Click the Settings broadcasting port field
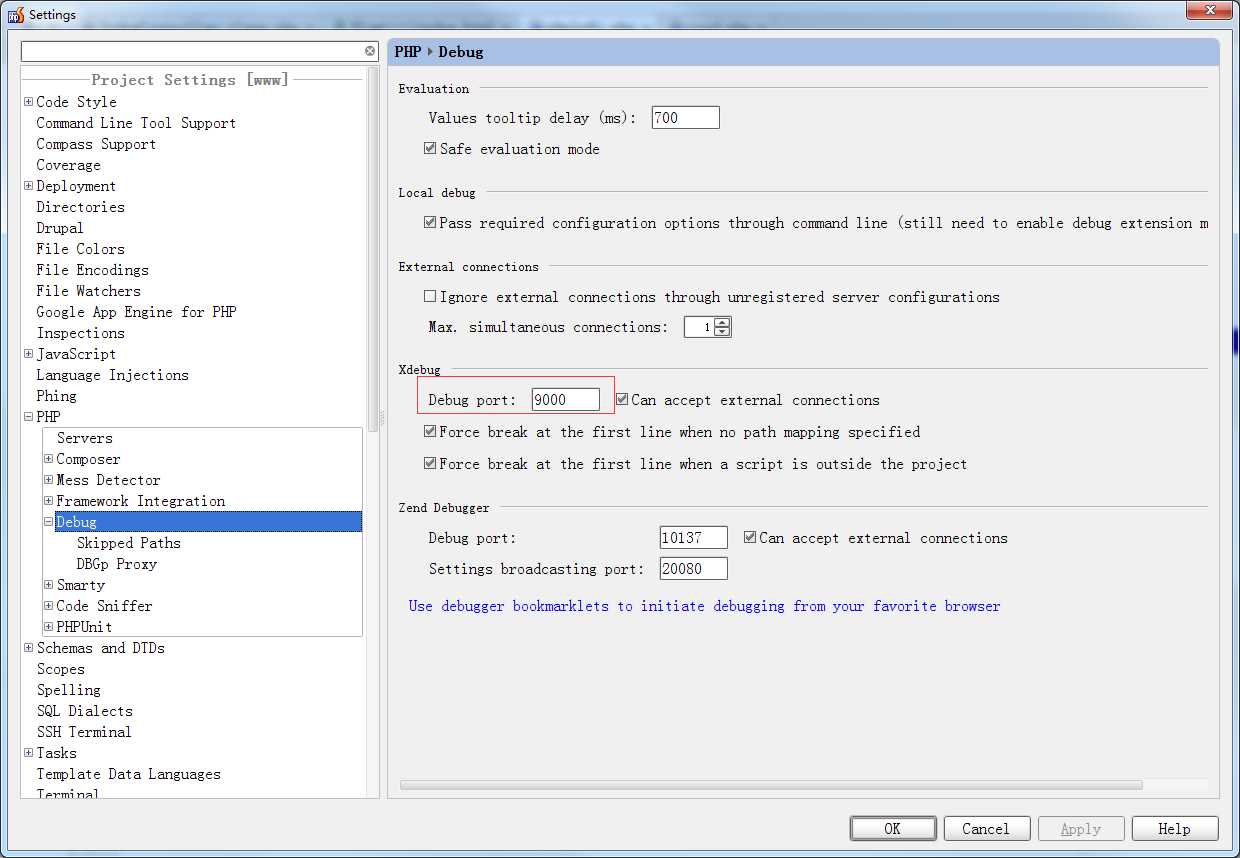This screenshot has width=1240, height=858. pyautogui.click(x=693, y=568)
